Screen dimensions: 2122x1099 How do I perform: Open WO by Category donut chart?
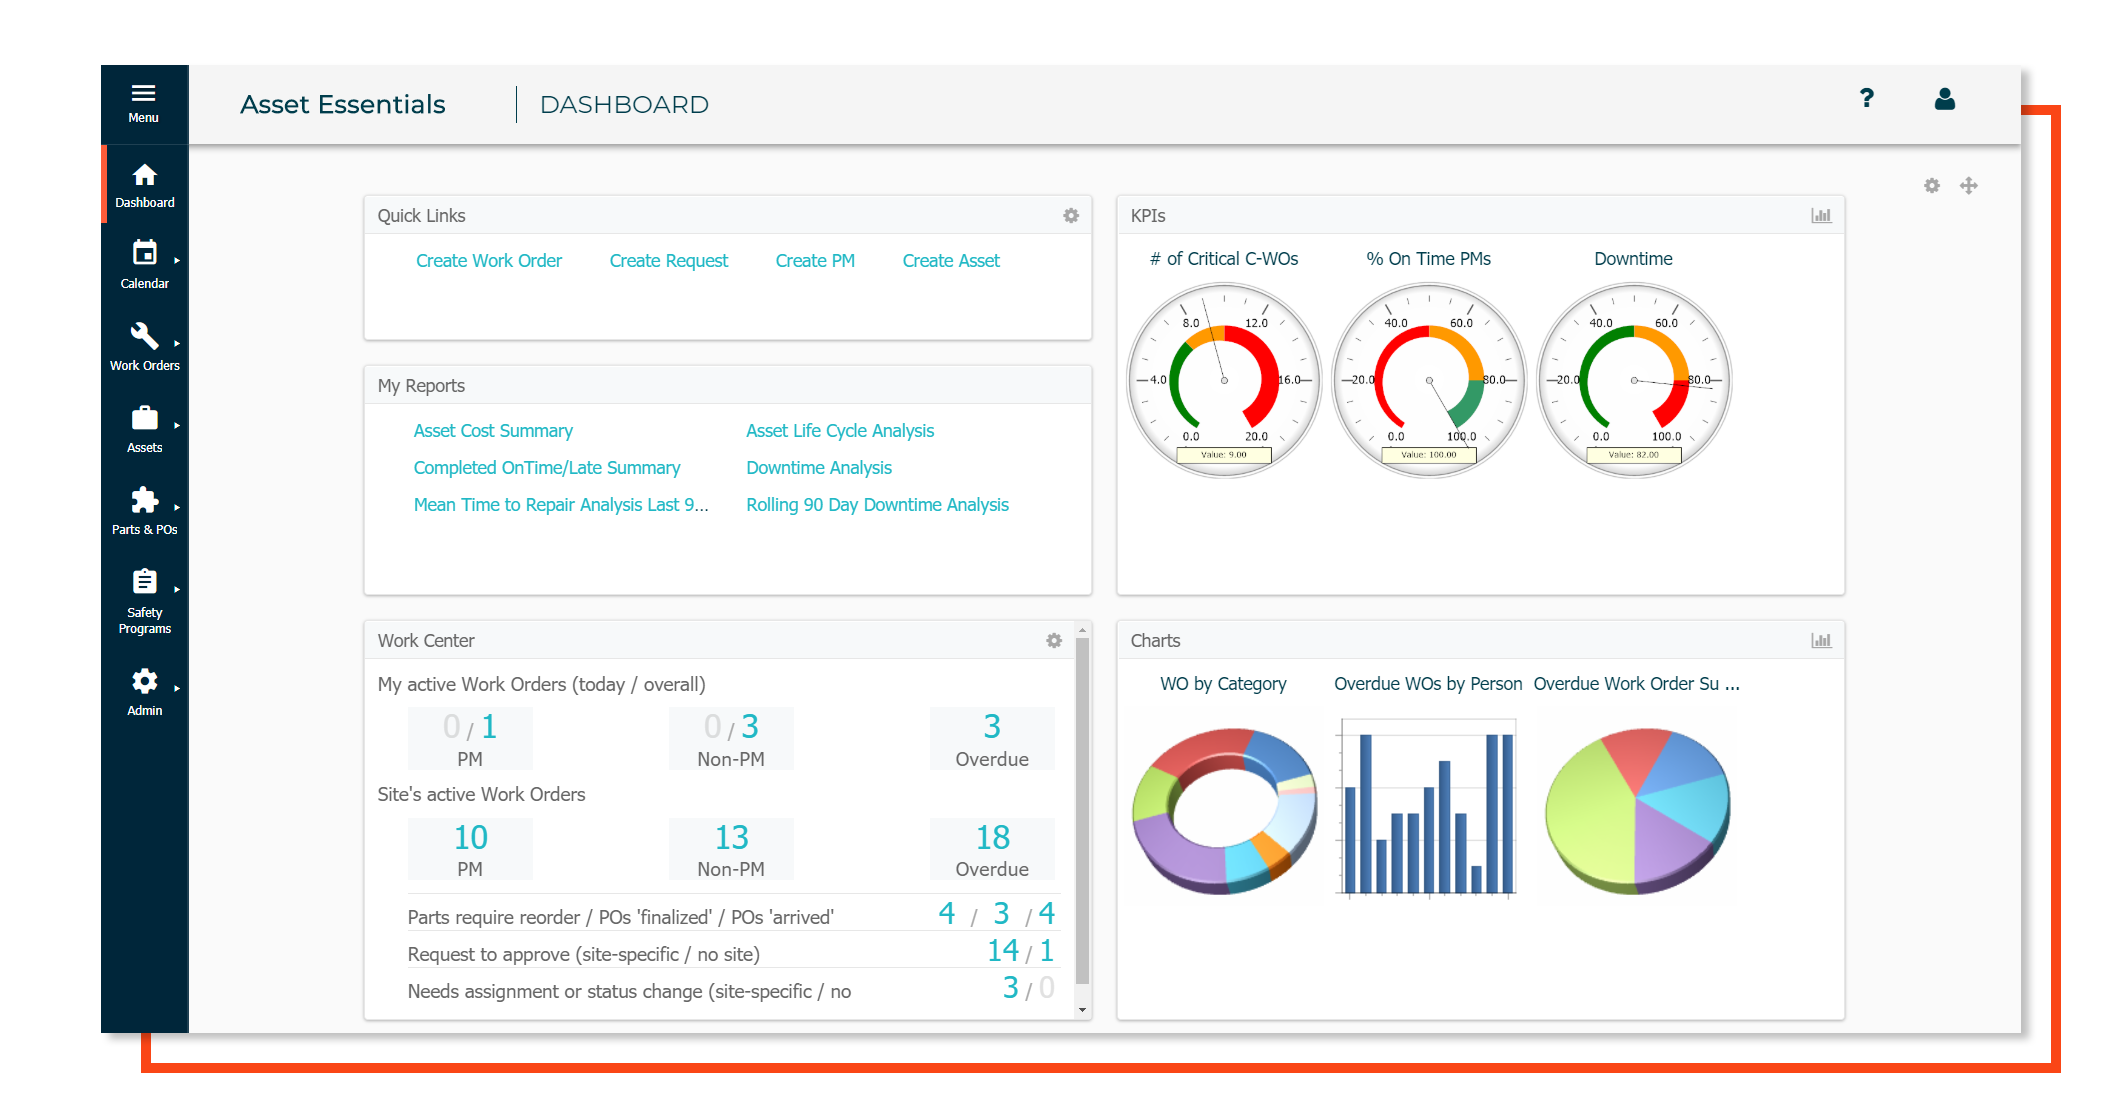click(x=1224, y=810)
